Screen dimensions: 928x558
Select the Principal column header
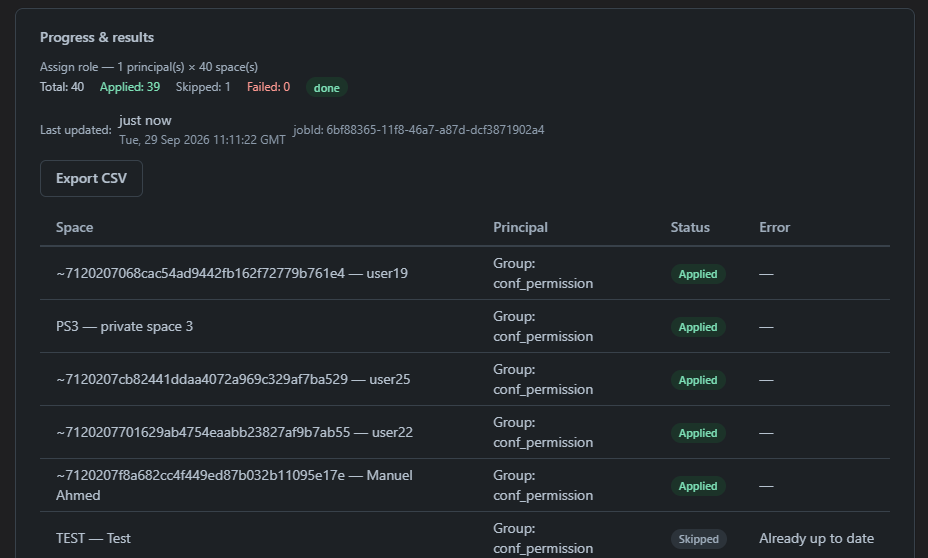520,227
